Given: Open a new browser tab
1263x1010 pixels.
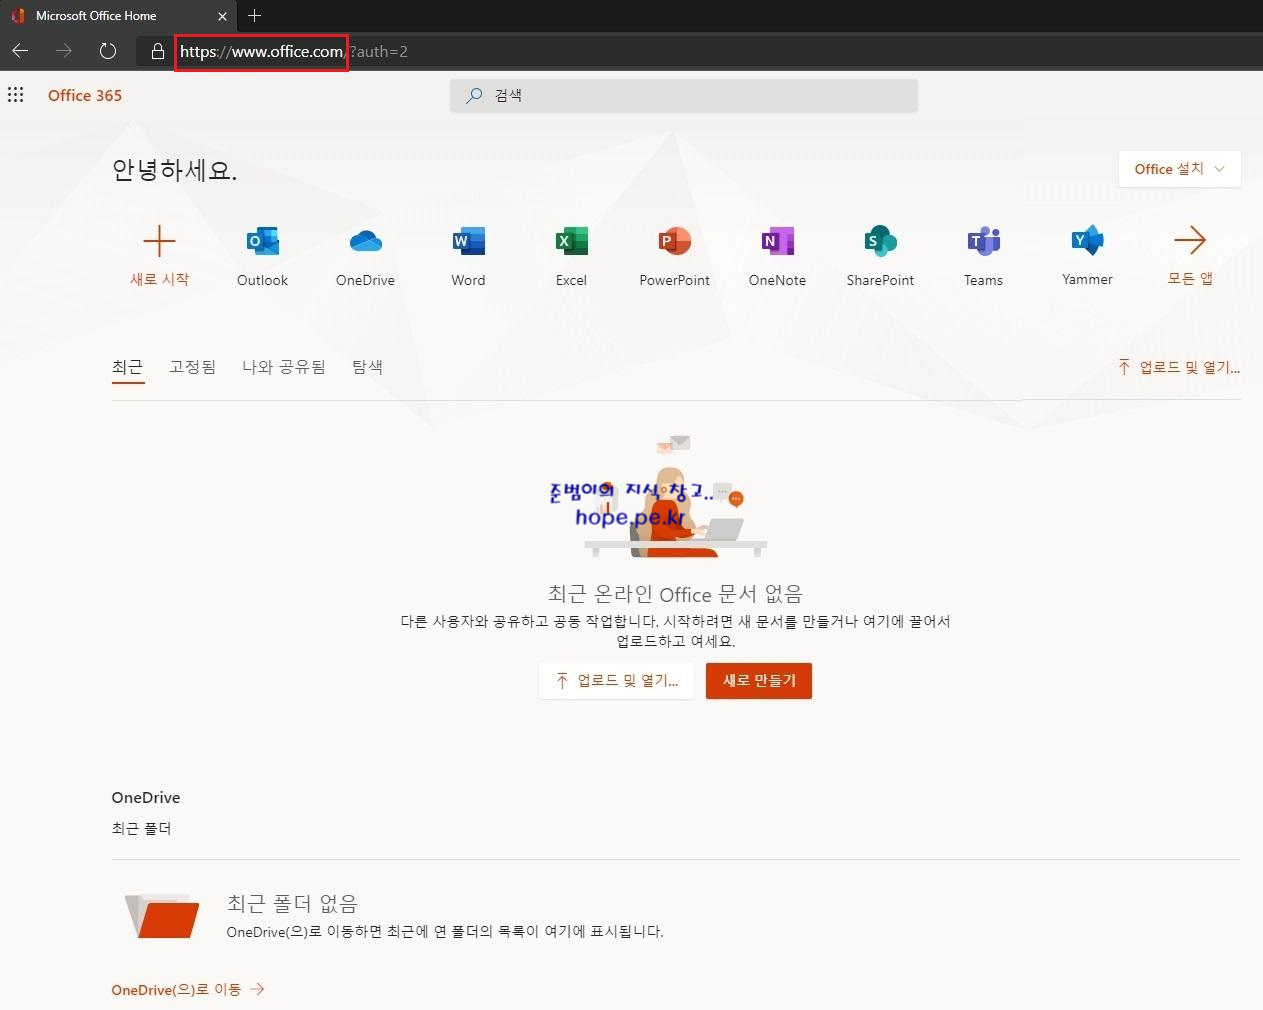Looking at the screenshot, I should [x=254, y=15].
